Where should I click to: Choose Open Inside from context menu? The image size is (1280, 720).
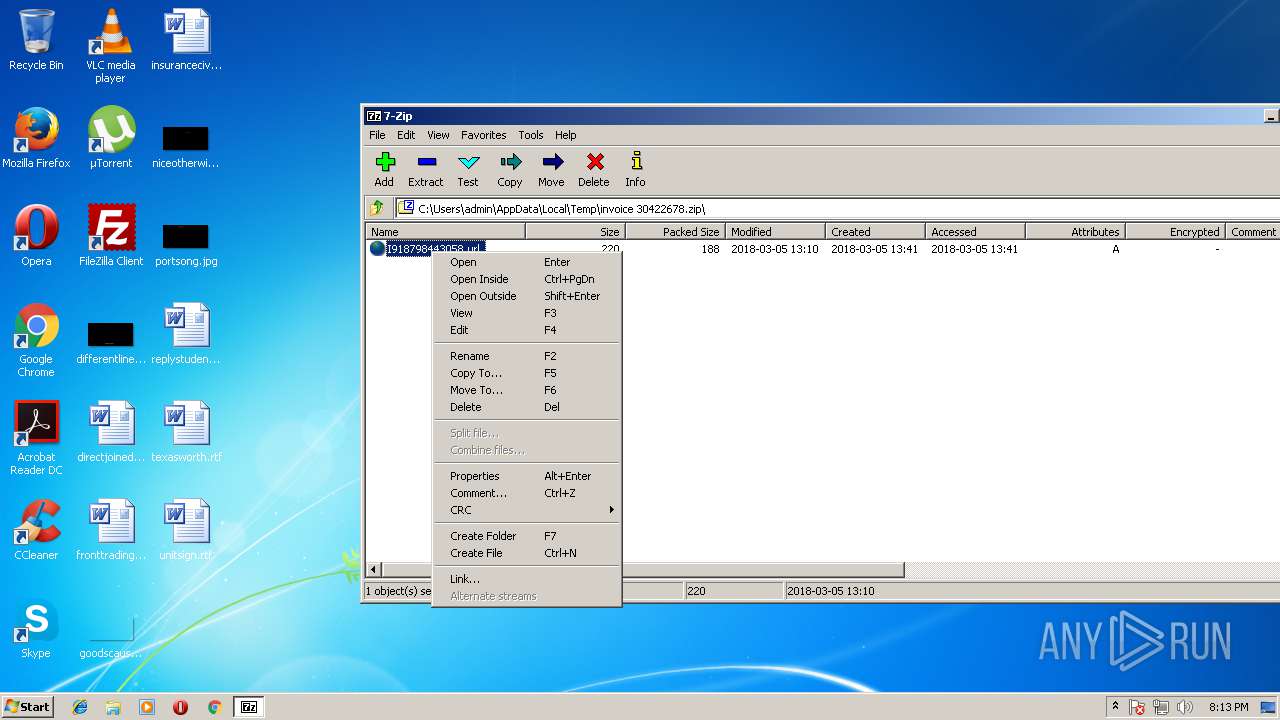point(527,279)
